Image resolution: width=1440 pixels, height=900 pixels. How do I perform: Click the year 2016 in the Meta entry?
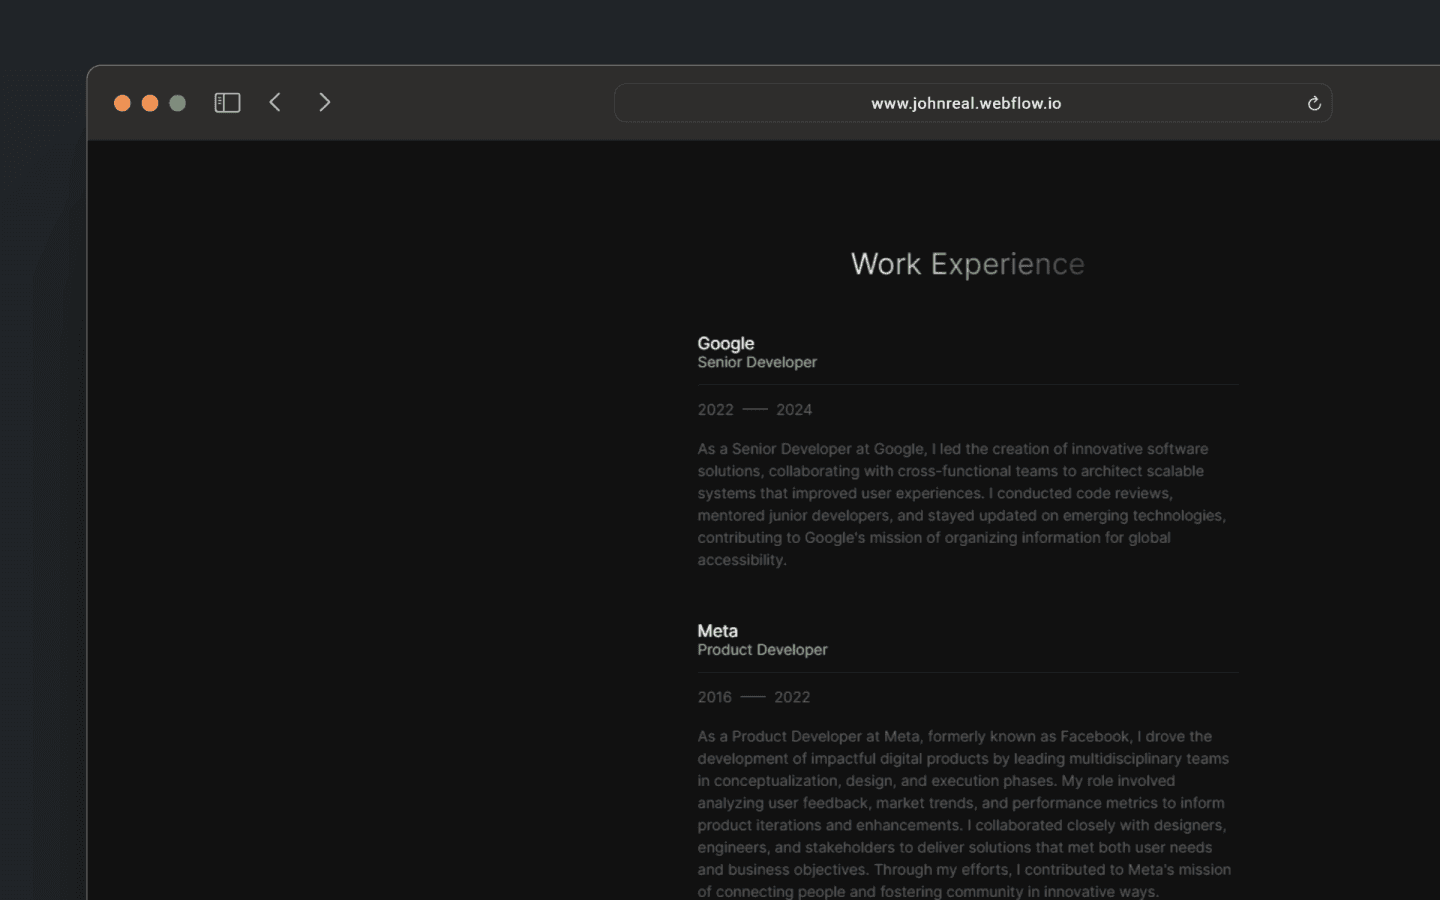[x=715, y=697]
